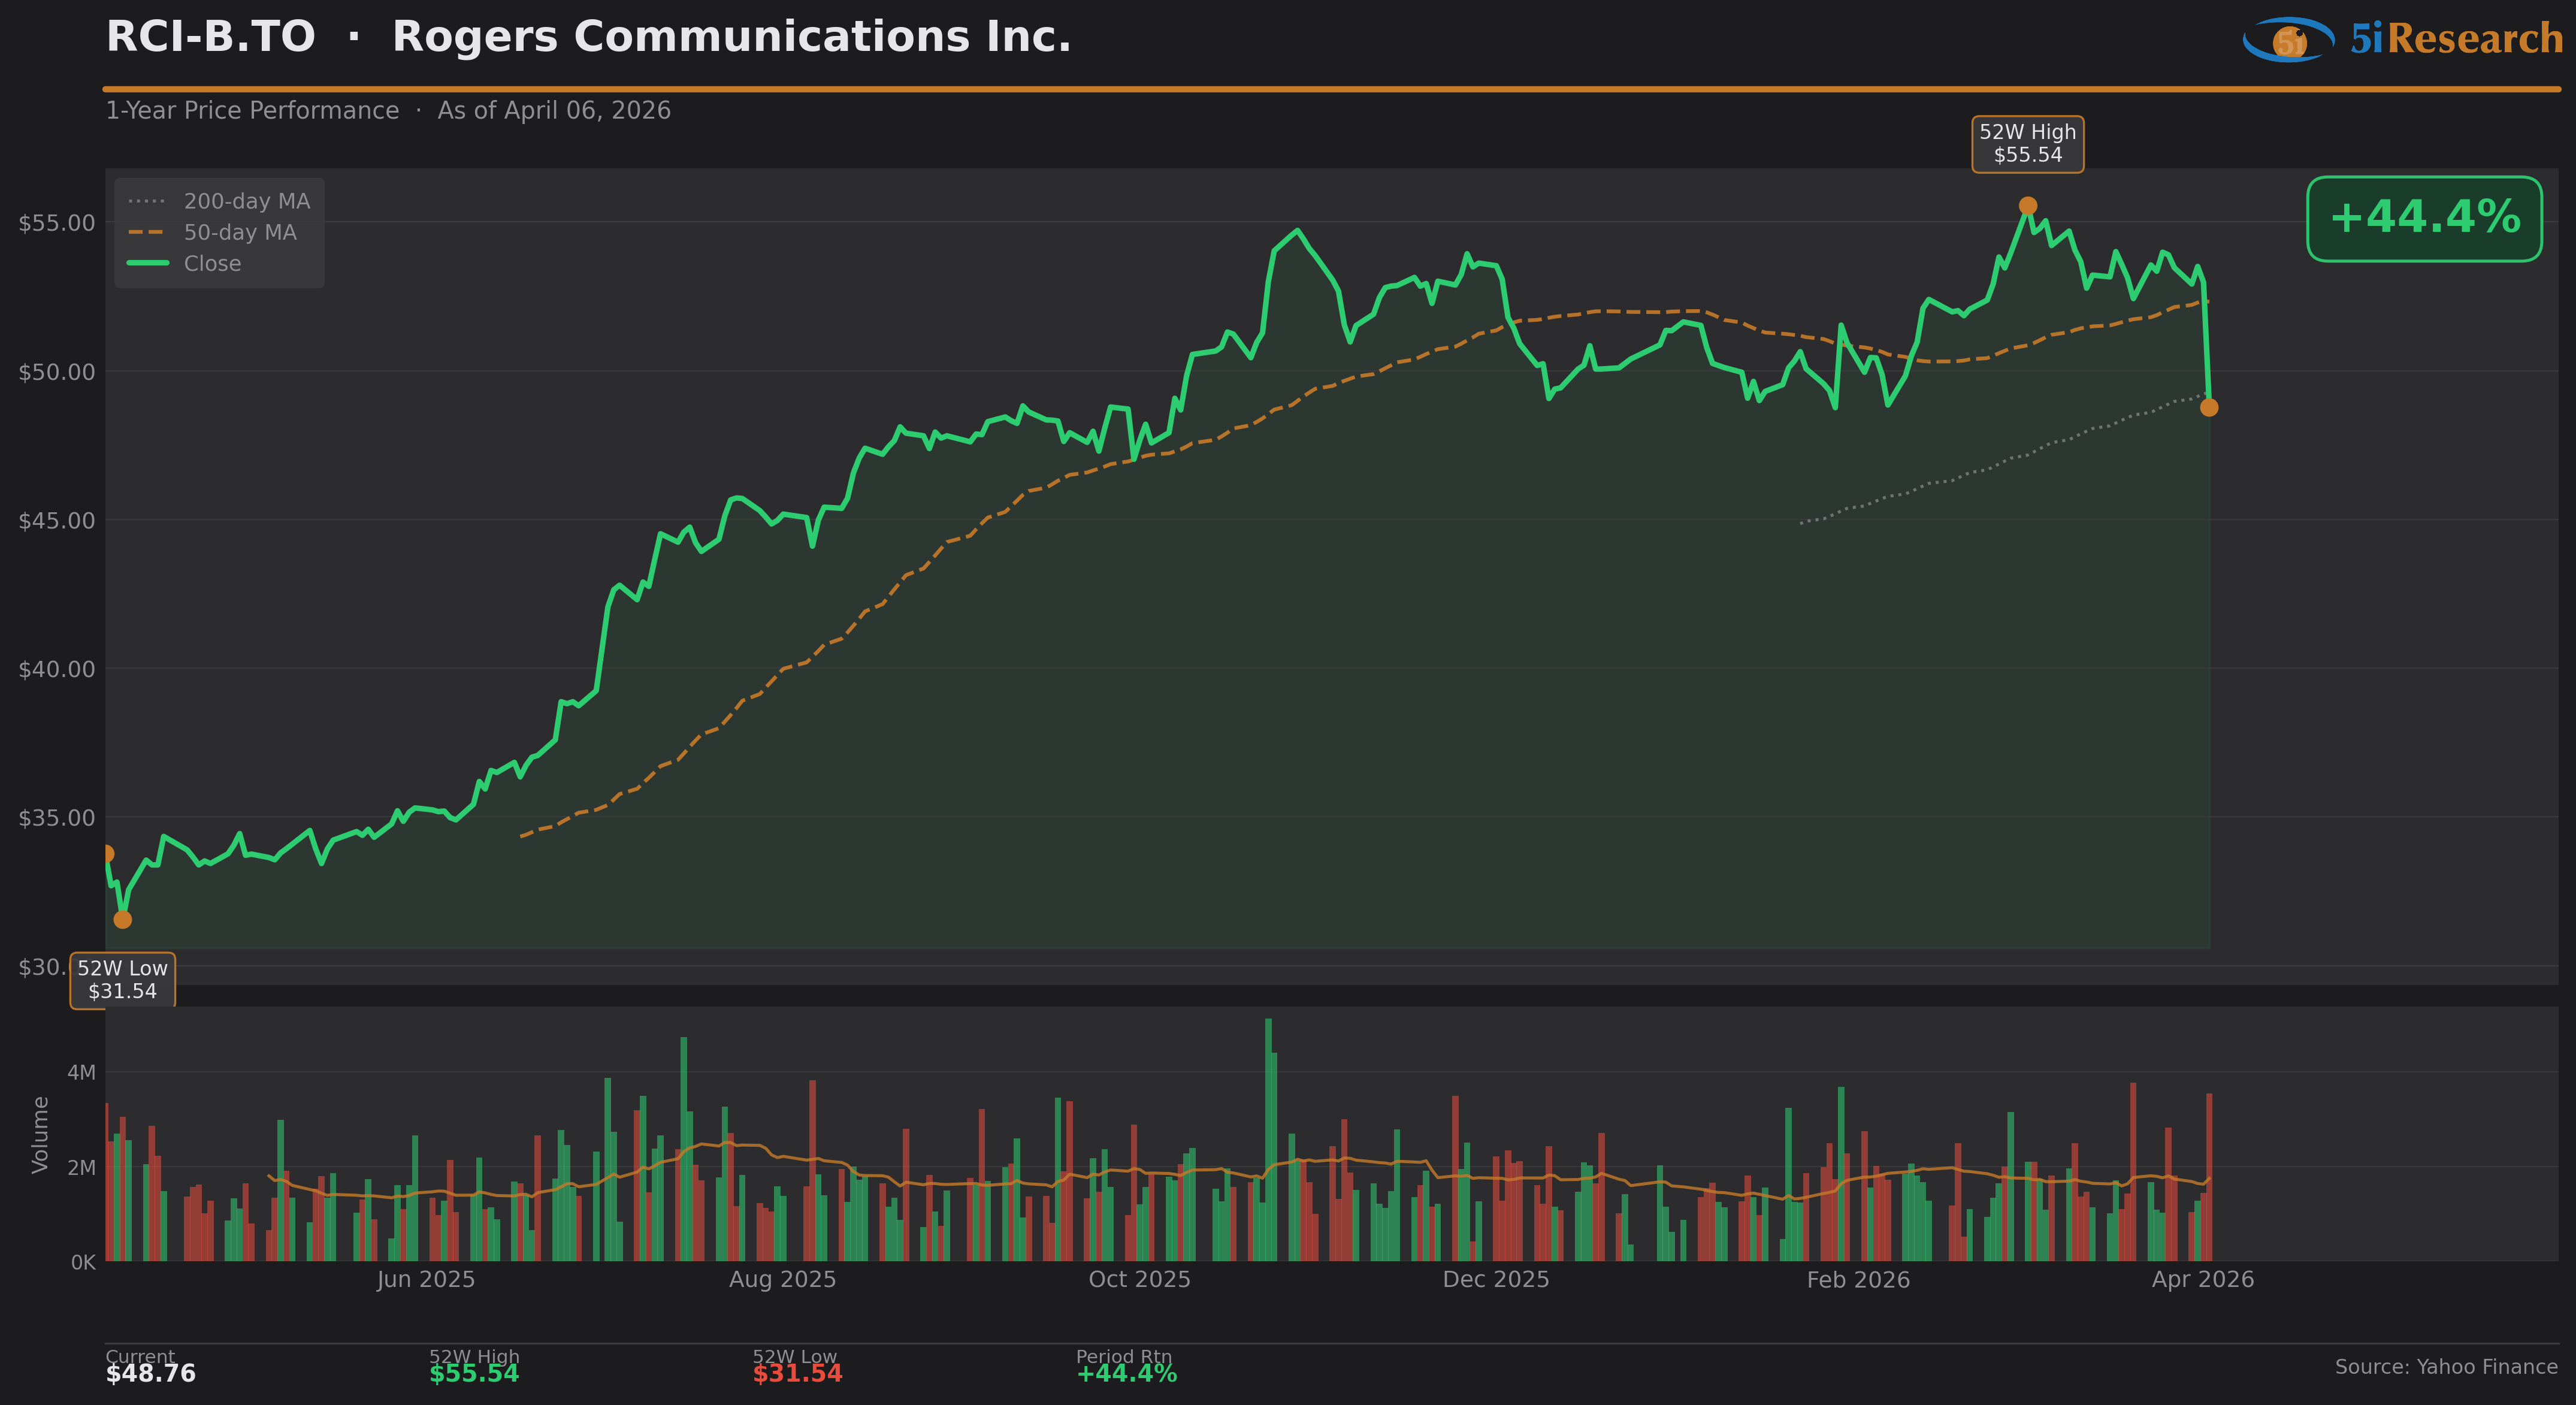Select the Aug 2025 x-axis label
Screen dimensions: 2576x1405
tap(782, 1279)
